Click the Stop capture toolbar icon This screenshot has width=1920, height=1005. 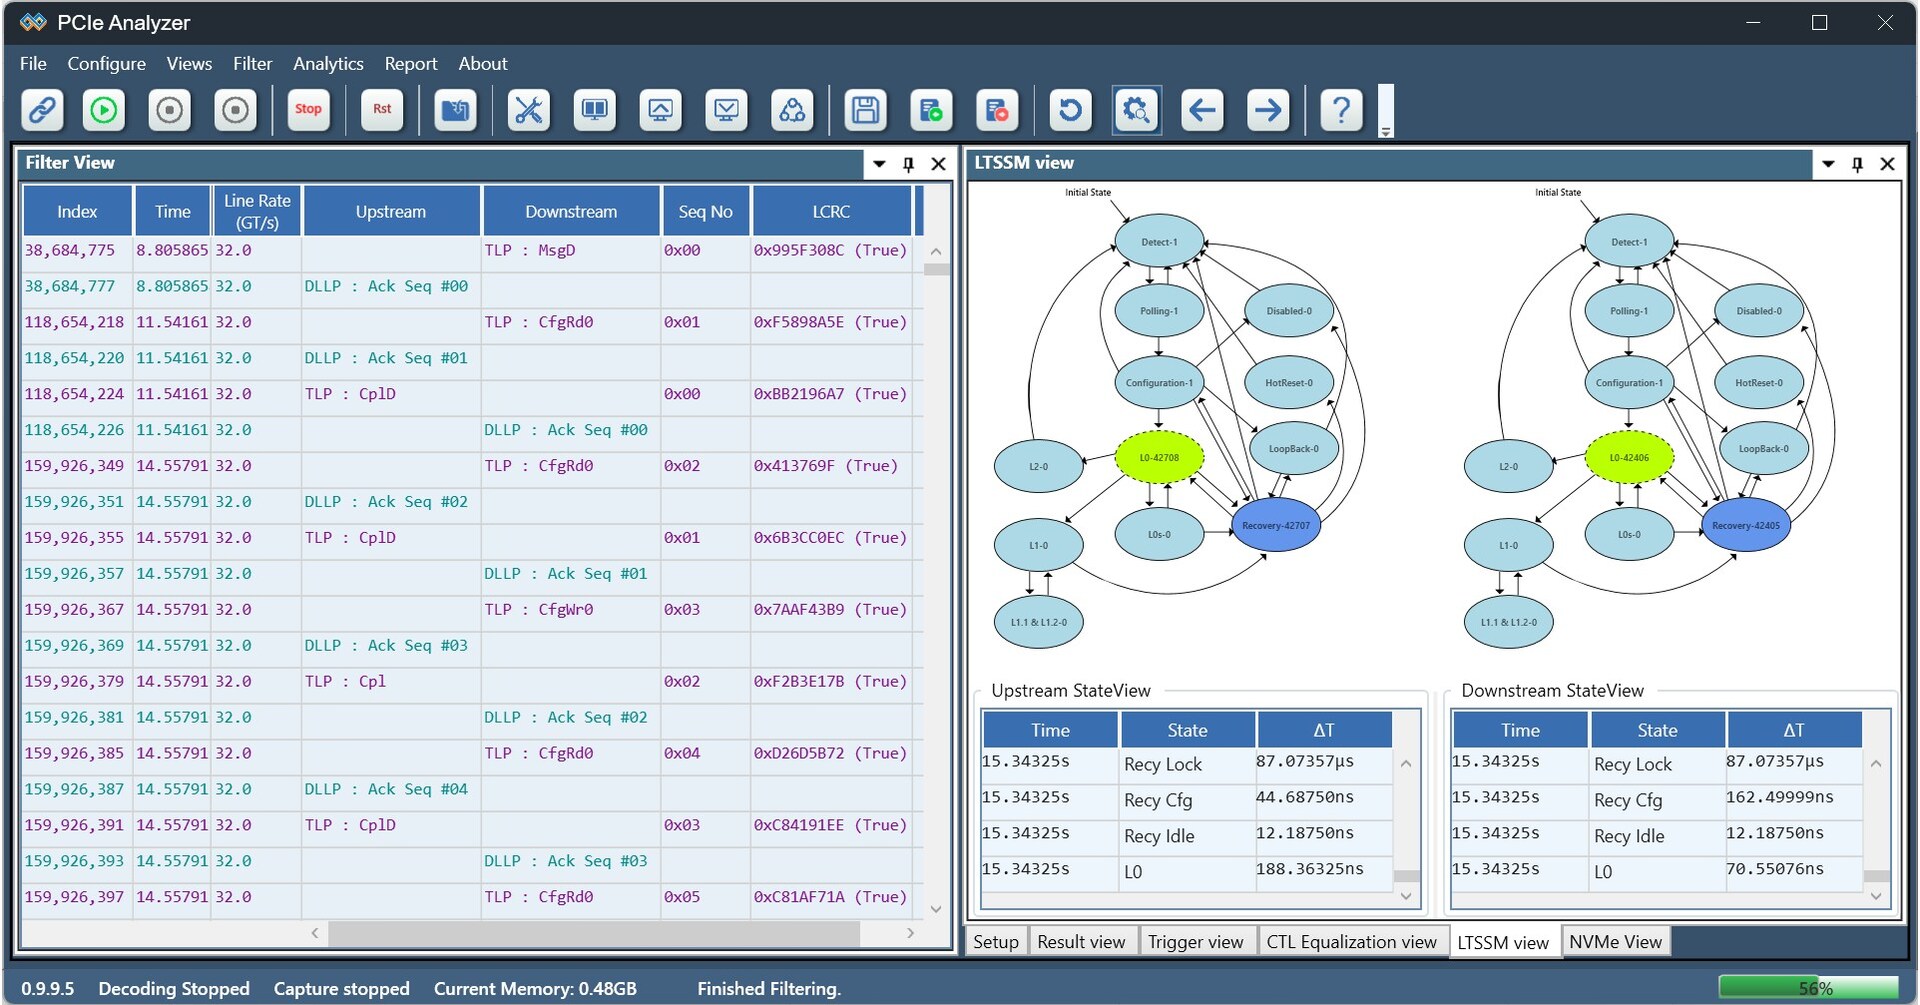[x=308, y=110]
